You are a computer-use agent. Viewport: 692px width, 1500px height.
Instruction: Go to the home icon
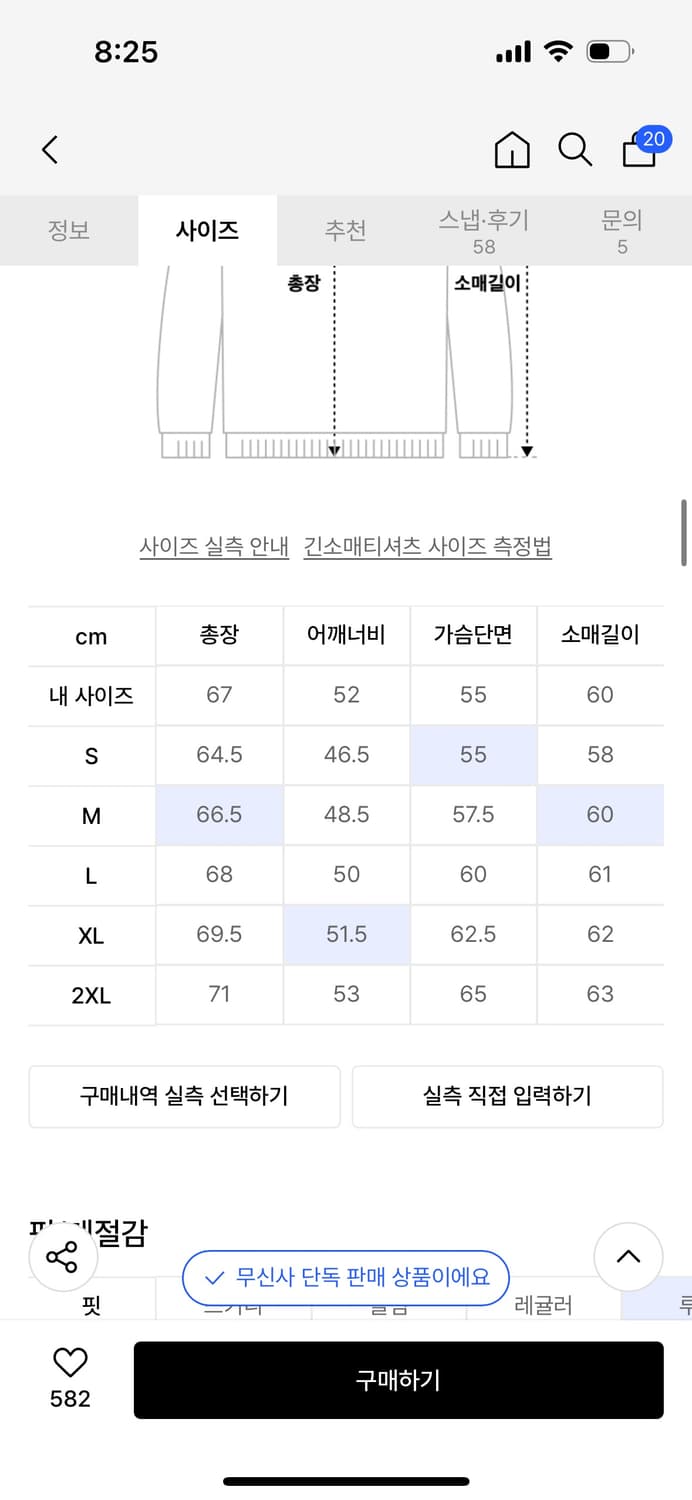[x=512, y=150]
